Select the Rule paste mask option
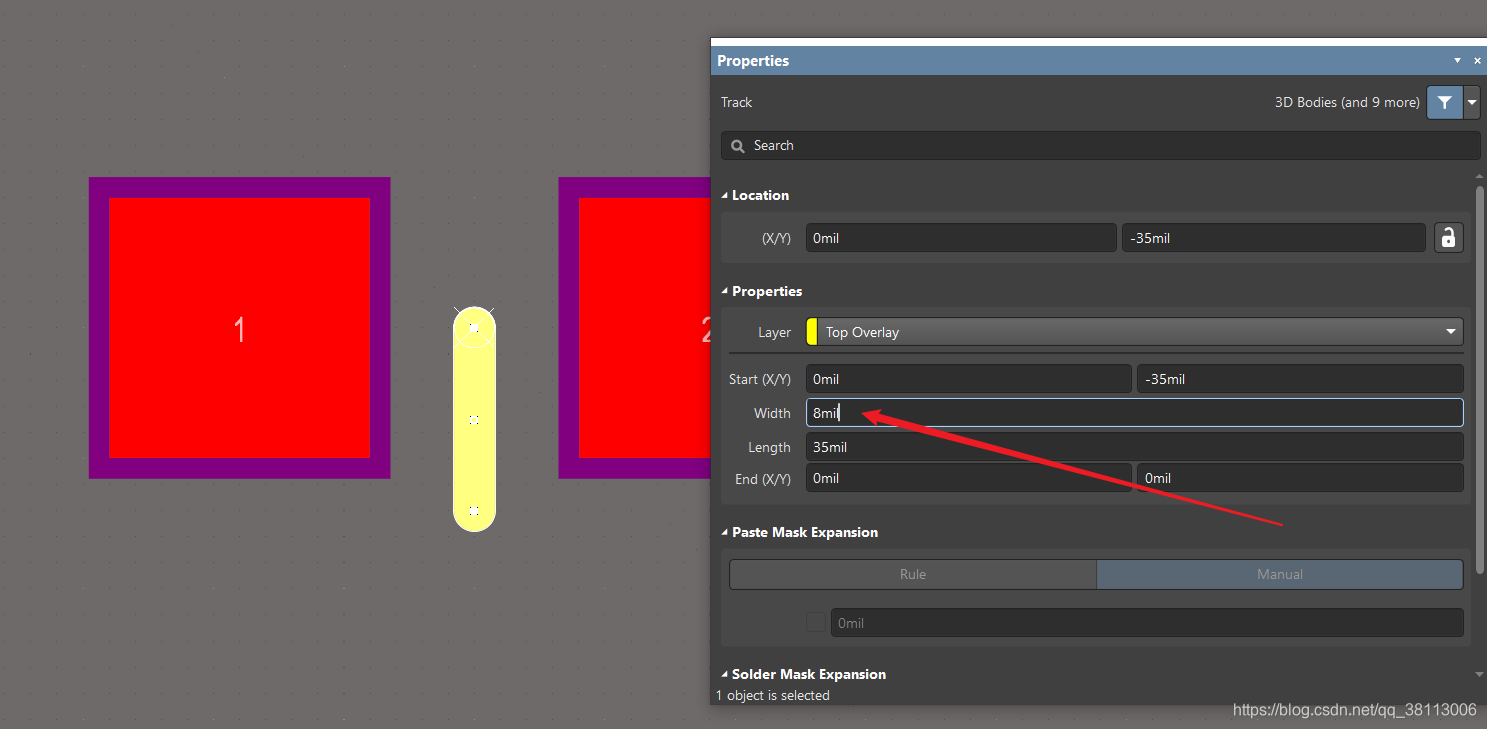 tap(913, 574)
